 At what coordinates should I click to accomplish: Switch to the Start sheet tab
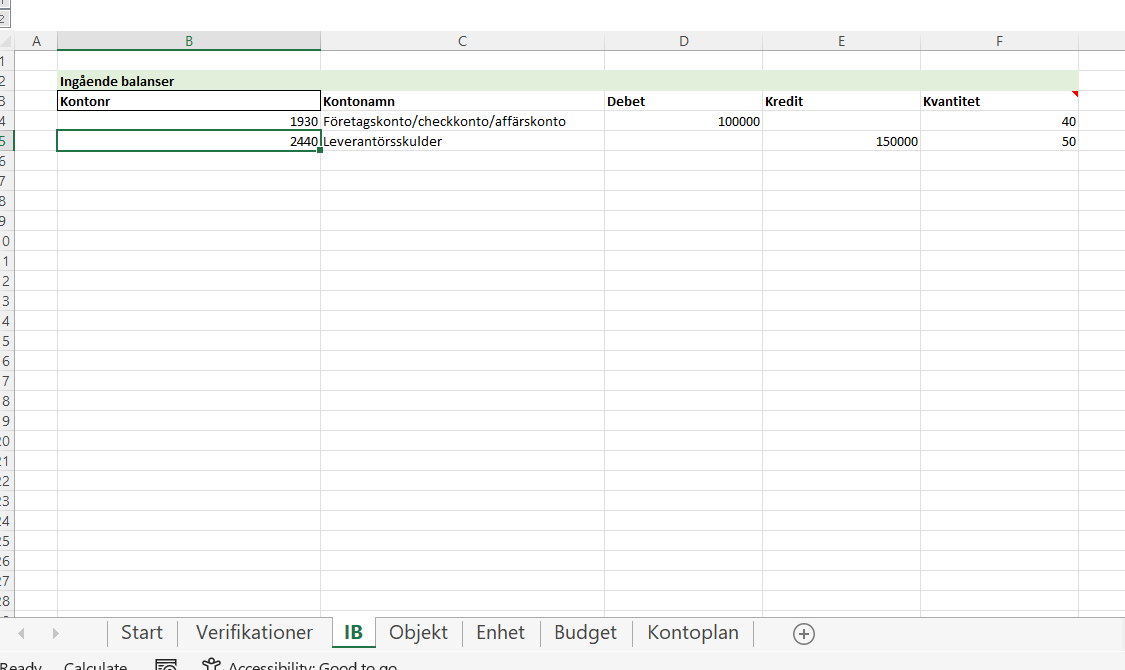point(141,633)
